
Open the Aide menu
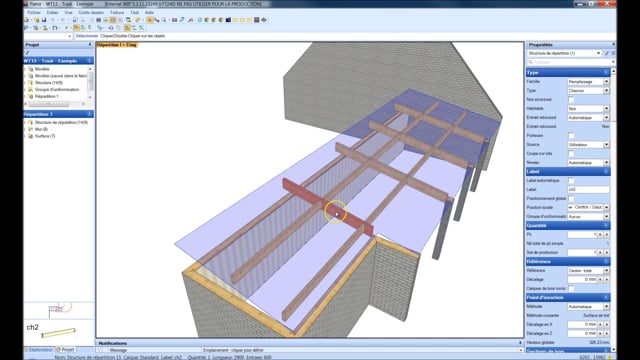click(149, 12)
